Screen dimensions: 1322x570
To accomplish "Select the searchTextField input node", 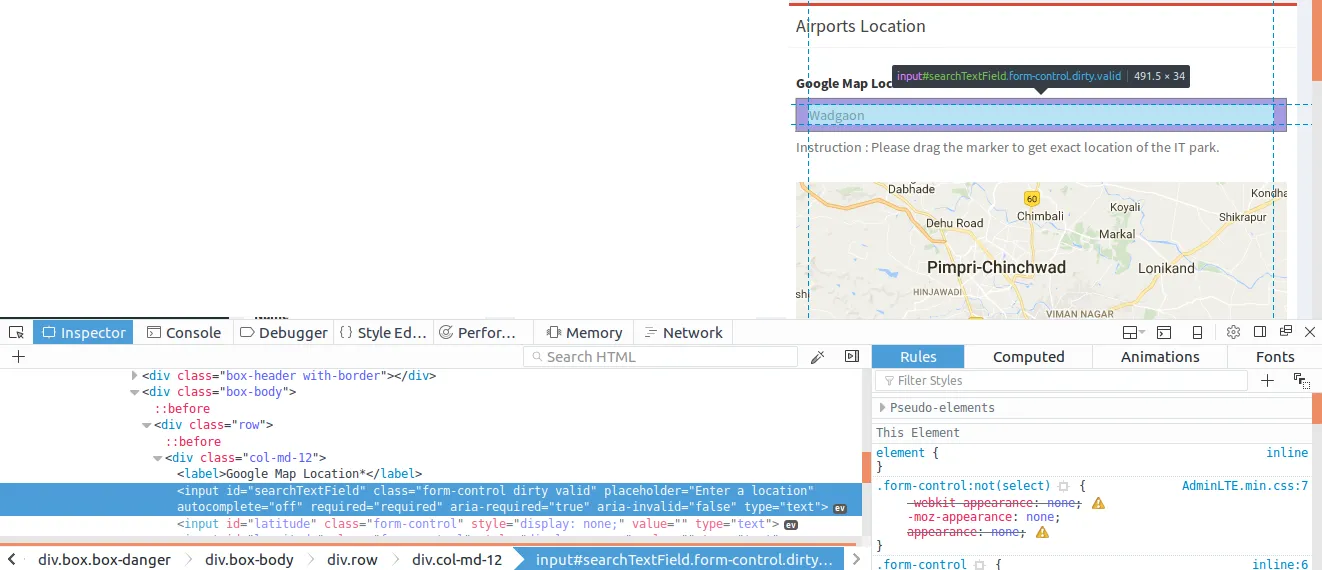I will pos(430,499).
